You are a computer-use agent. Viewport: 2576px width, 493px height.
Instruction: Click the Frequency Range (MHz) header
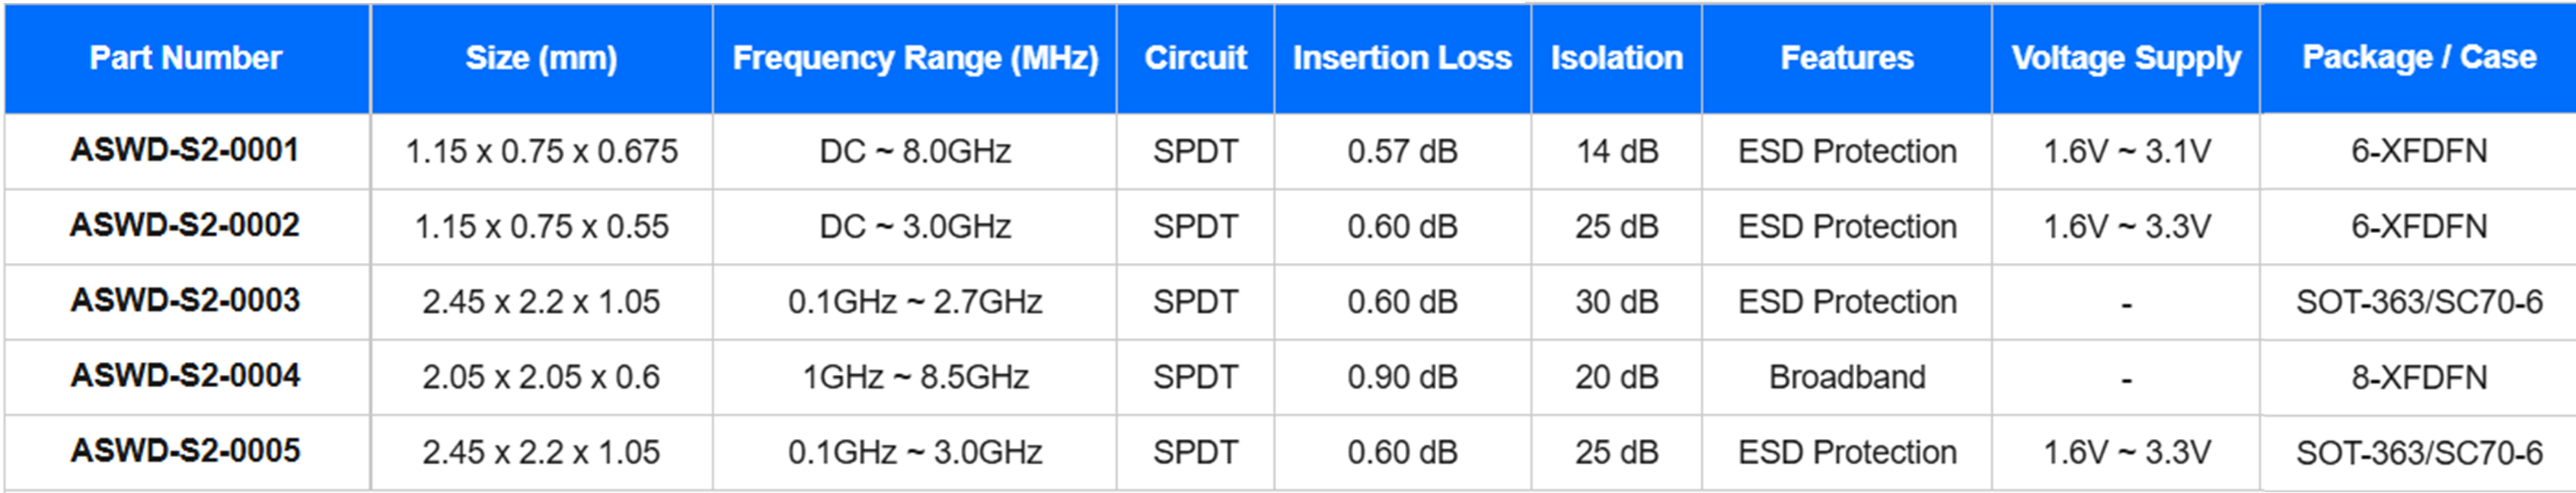click(915, 58)
